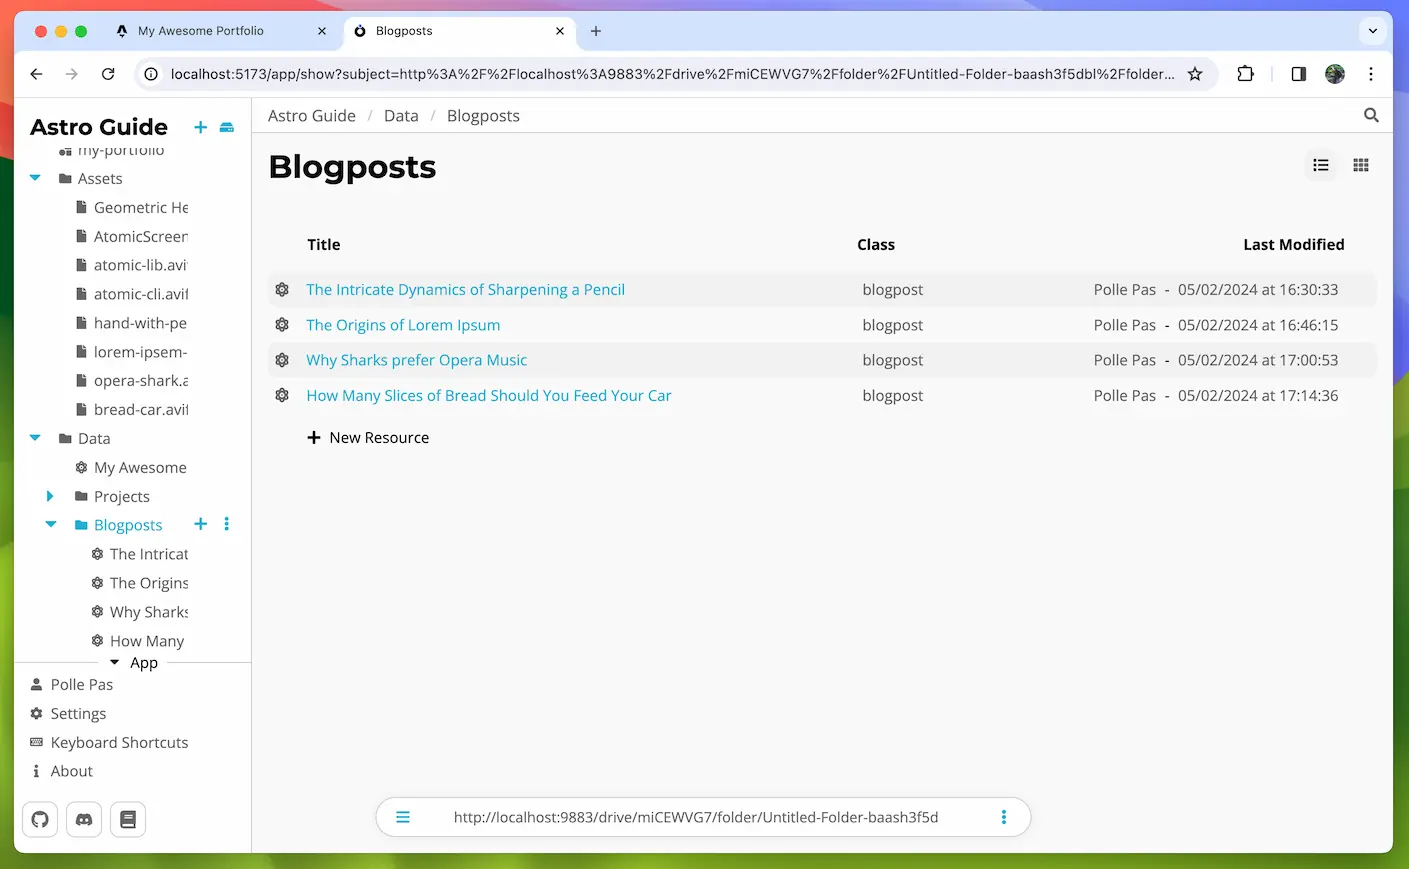
Task: Switch to list view
Action: (1321, 165)
